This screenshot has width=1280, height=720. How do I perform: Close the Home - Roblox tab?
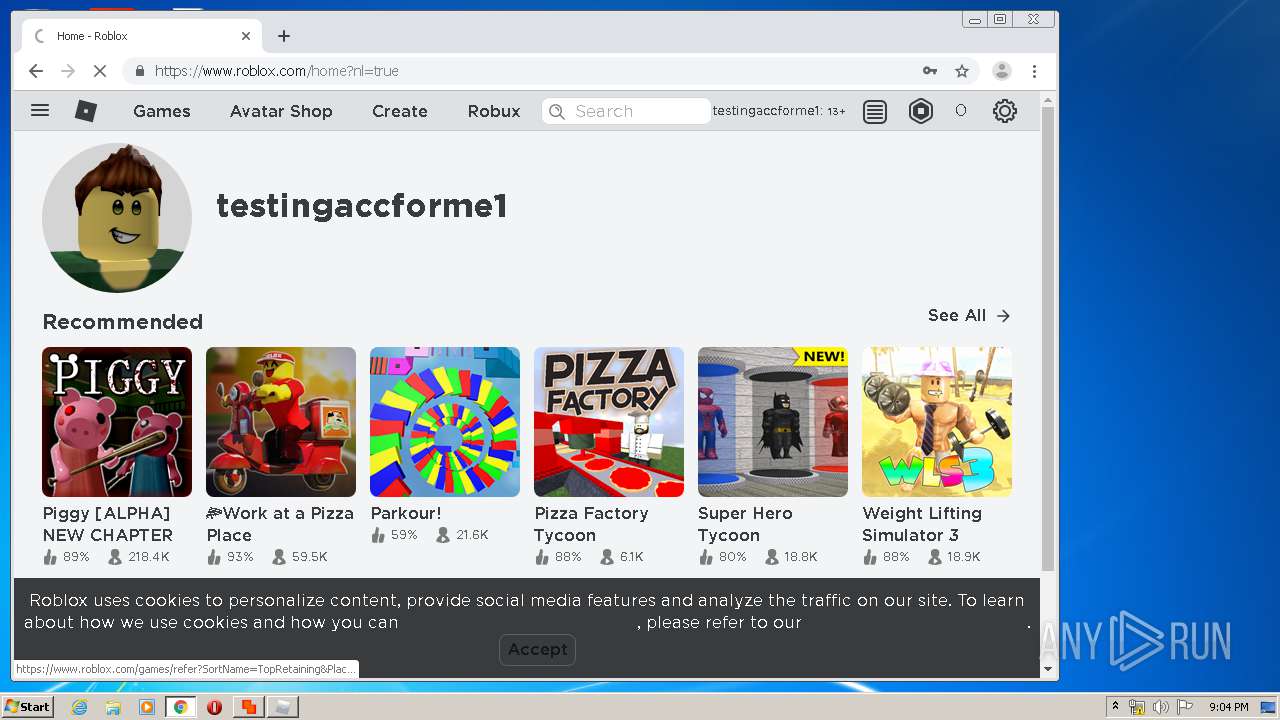(x=246, y=36)
